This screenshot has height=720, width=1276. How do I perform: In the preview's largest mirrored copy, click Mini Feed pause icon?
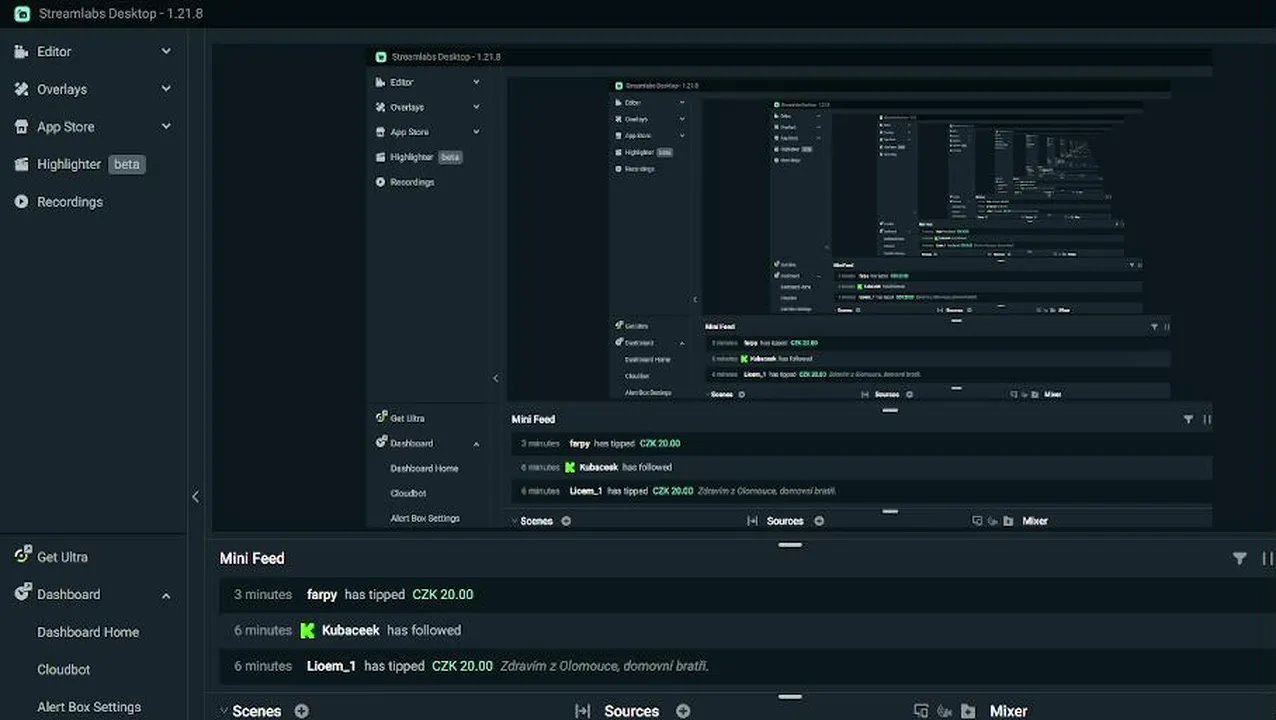click(1207, 420)
